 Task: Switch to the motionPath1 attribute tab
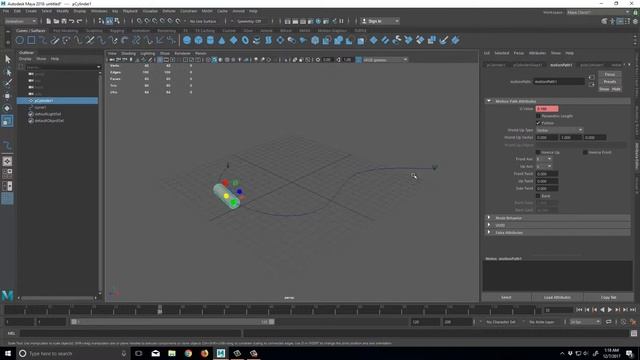[561, 65]
